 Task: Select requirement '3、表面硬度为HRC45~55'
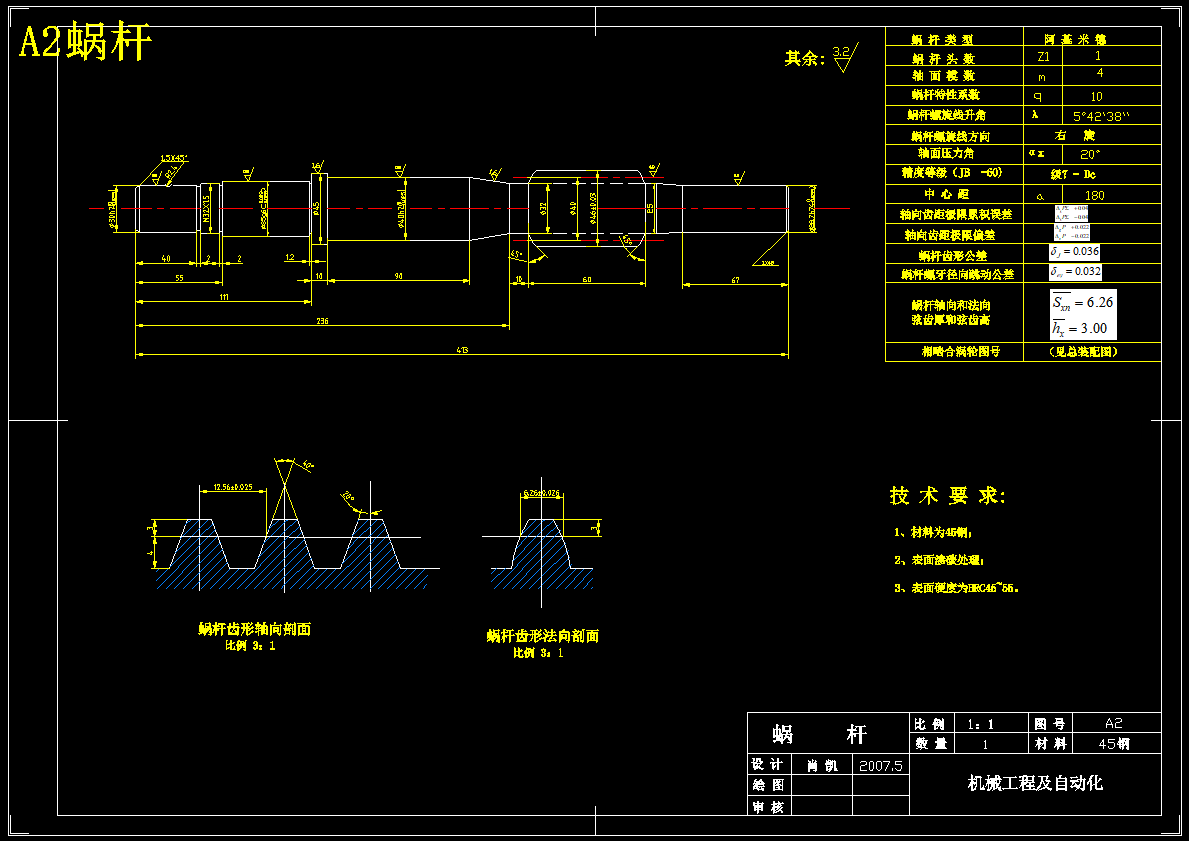956,588
